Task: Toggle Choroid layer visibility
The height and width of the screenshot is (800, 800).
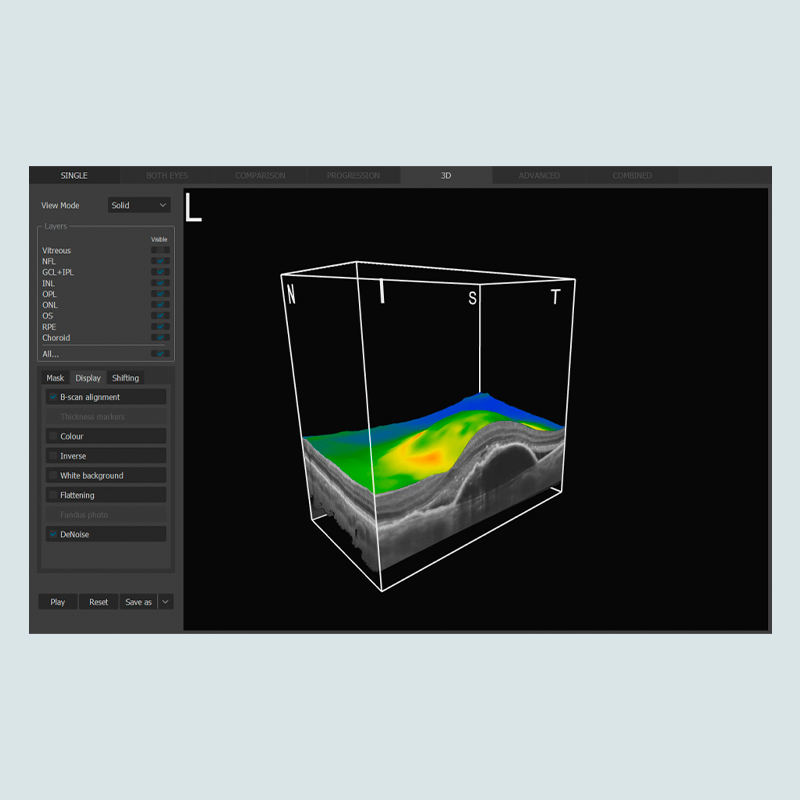Action: [x=160, y=338]
